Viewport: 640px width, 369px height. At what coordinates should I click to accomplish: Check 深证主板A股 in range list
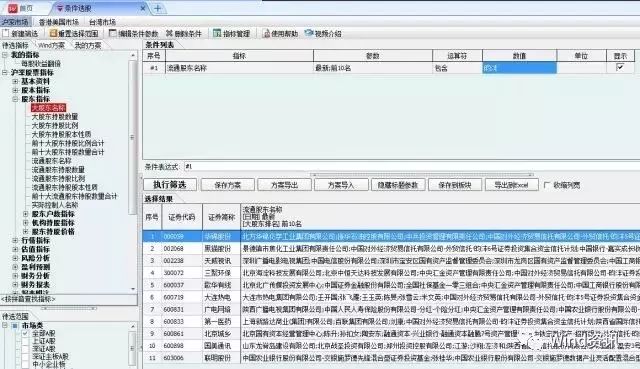[x=25, y=356]
